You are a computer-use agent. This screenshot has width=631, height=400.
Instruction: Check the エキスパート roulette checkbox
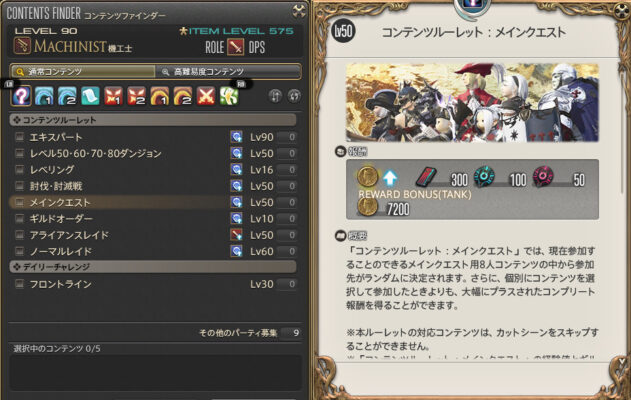click(19, 137)
